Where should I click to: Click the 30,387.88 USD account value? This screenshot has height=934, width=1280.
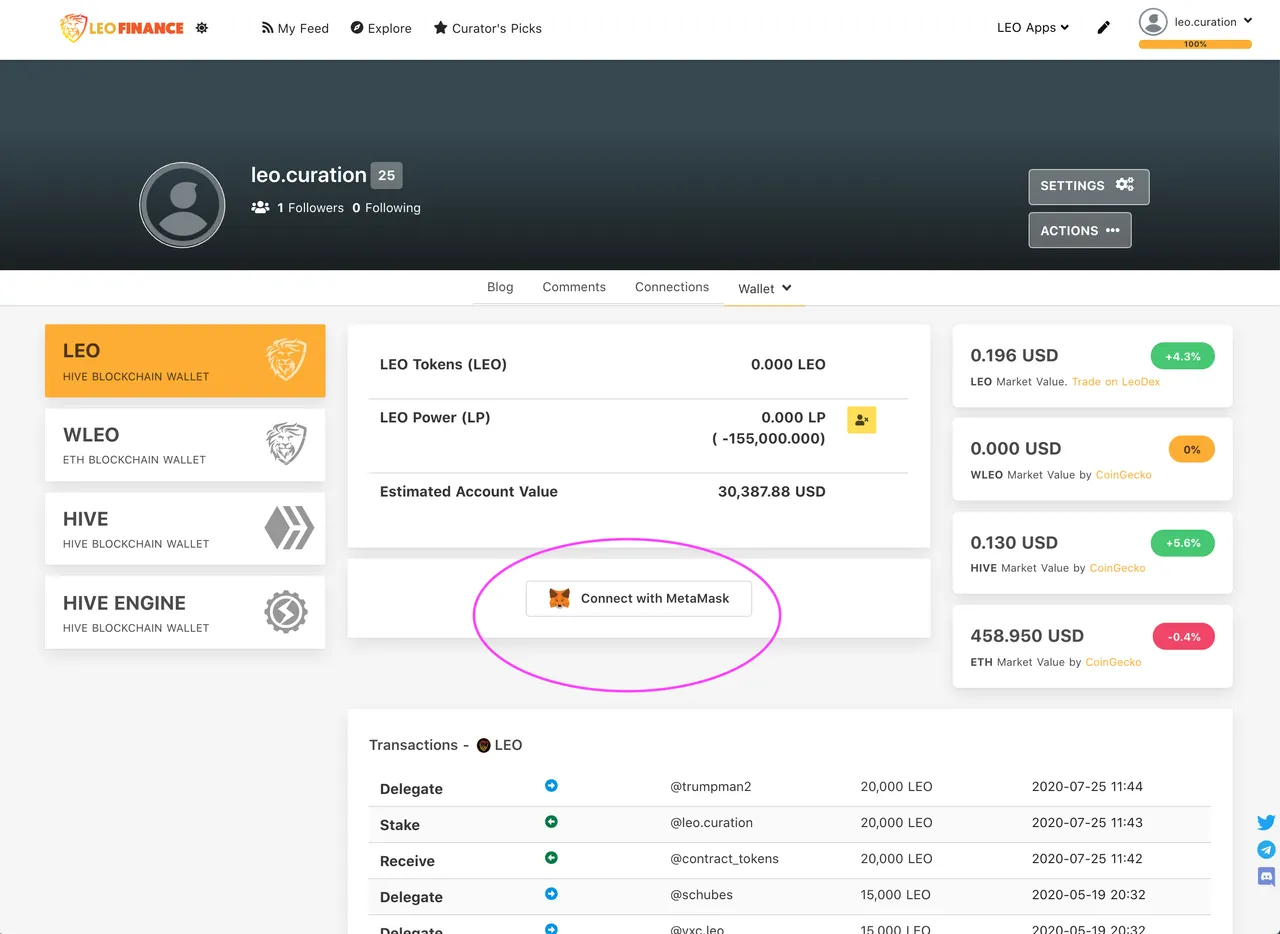(x=772, y=492)
